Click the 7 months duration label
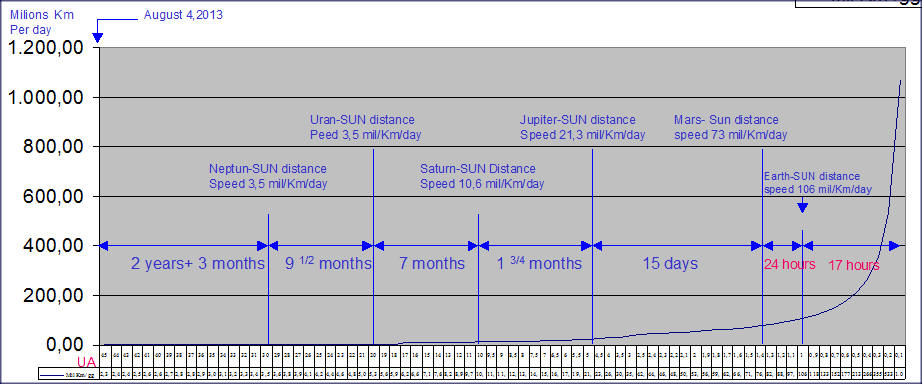Screen dimensions: 922x384 (x=432, y=263)
